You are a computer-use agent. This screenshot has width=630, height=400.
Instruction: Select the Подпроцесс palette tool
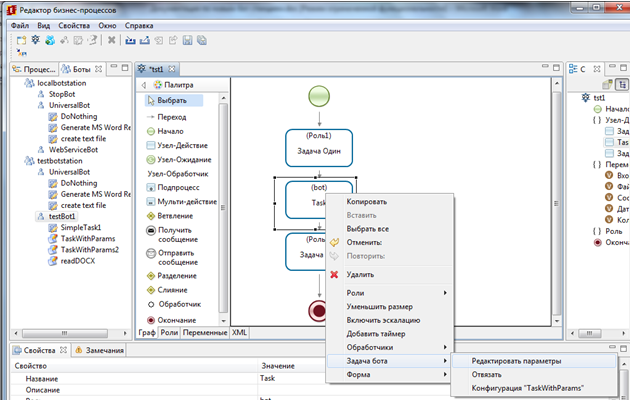[173, 188]
